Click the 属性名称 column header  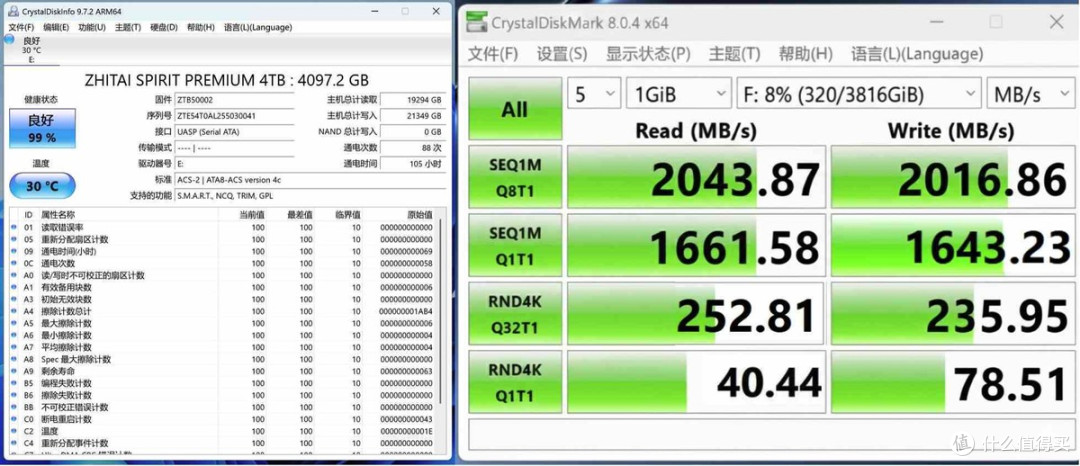tap(58, 215)
